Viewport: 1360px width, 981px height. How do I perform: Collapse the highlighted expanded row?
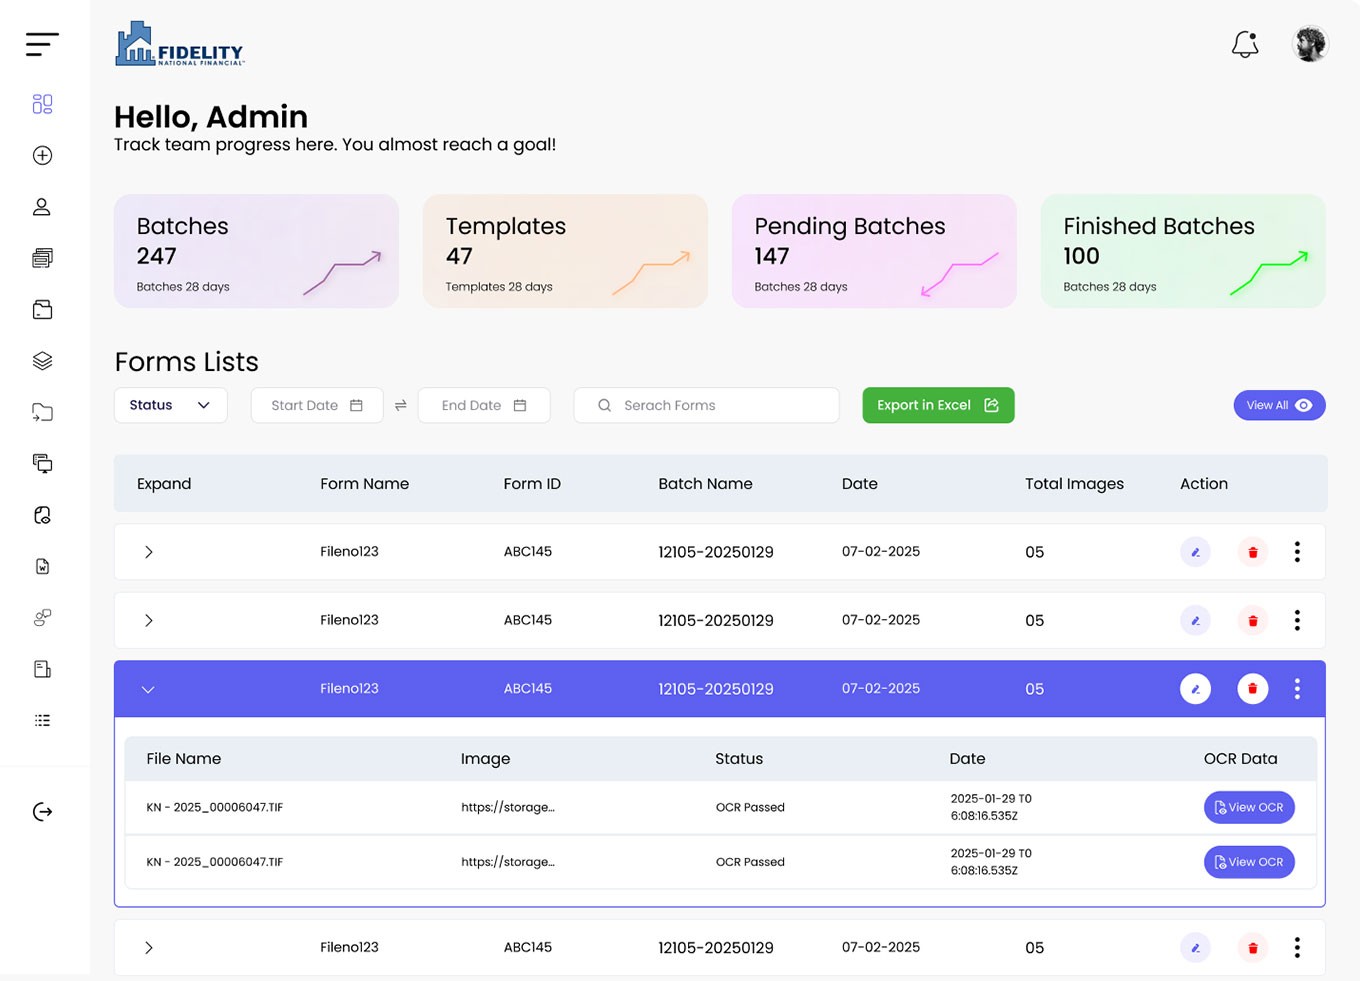click(x=148, y=689)
